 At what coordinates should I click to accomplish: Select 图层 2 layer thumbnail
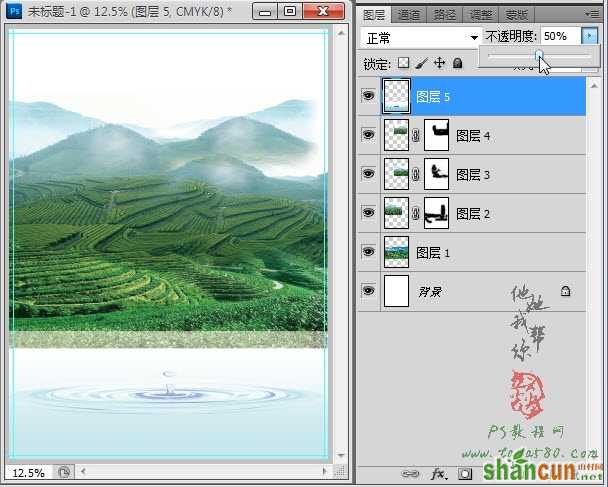[x=396, y=213]
